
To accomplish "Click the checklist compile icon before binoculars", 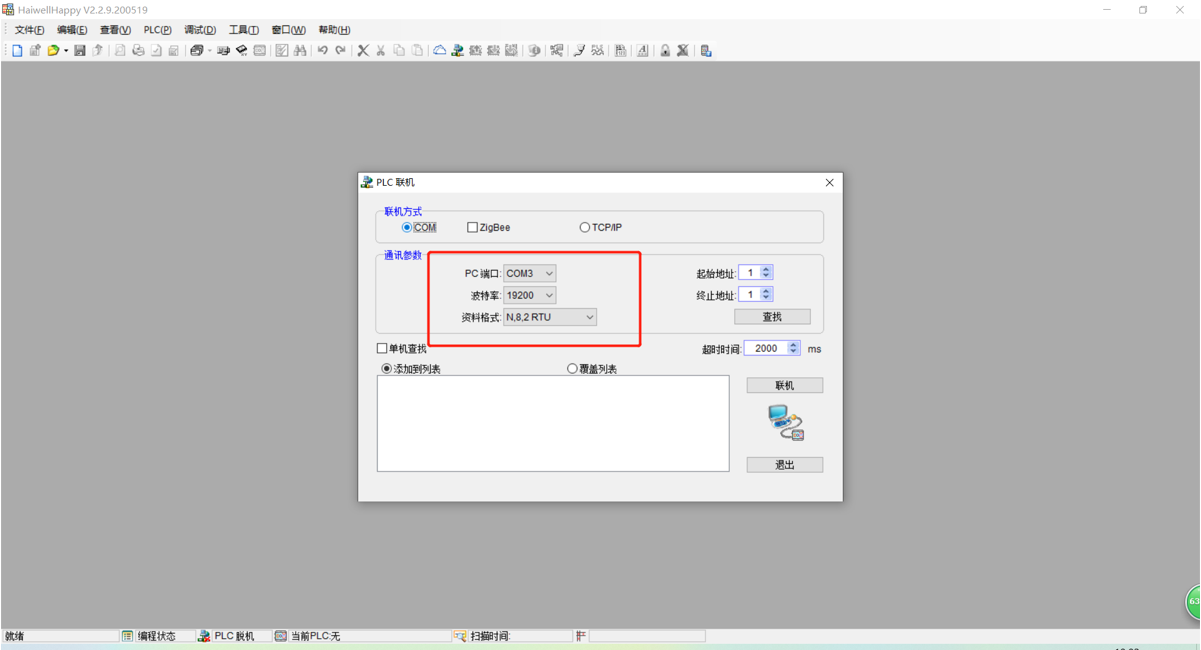I will point(282,50).
